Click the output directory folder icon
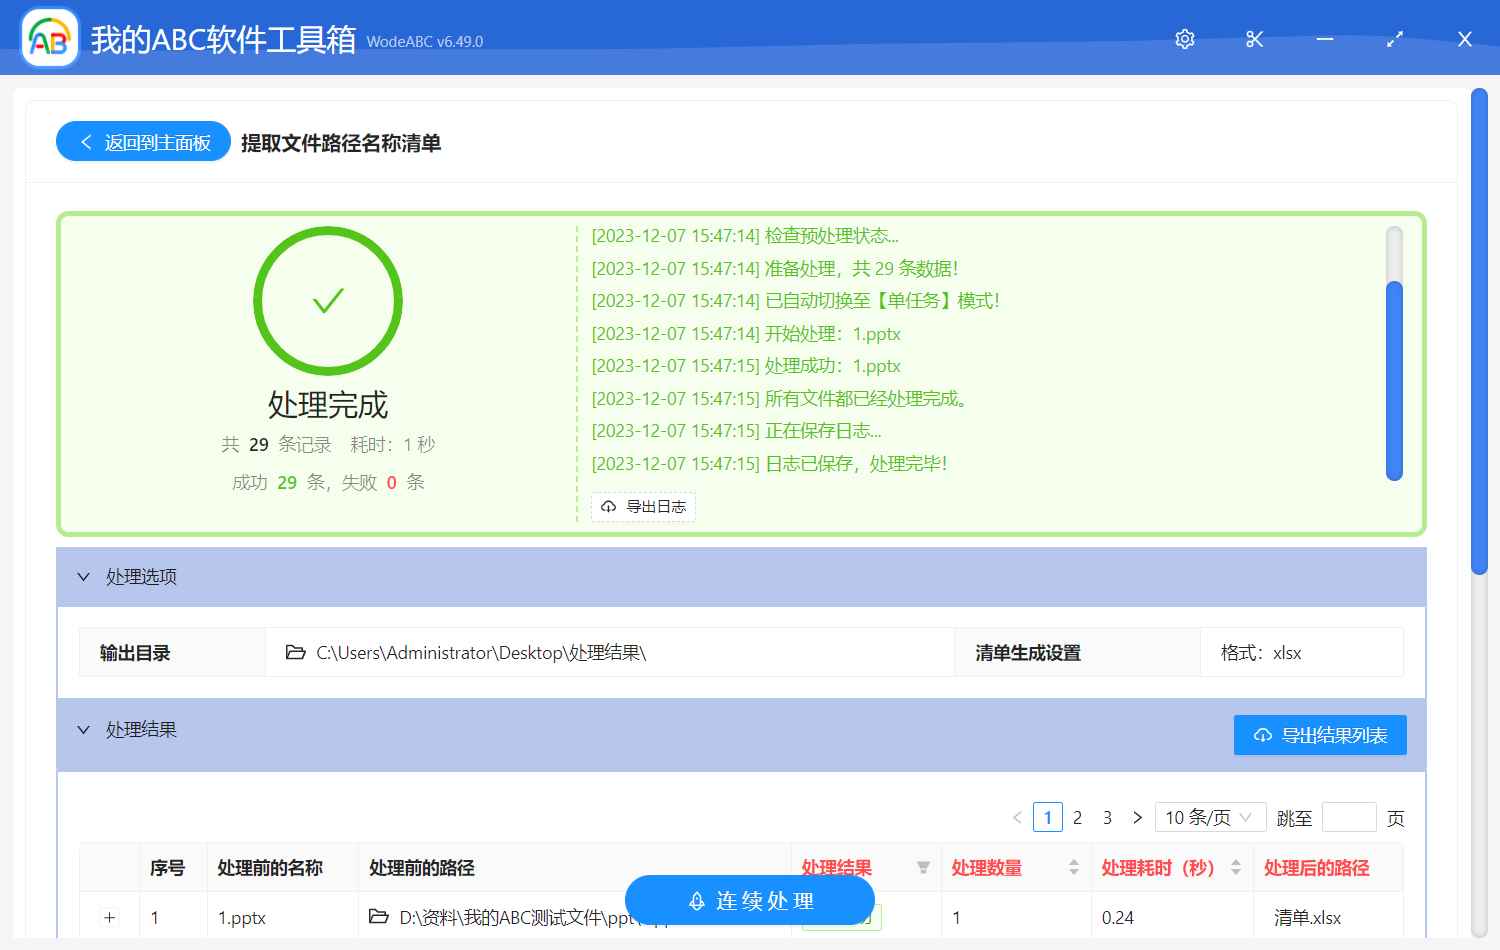Viewport: 1500px width, 950px height. click(295, 653)
